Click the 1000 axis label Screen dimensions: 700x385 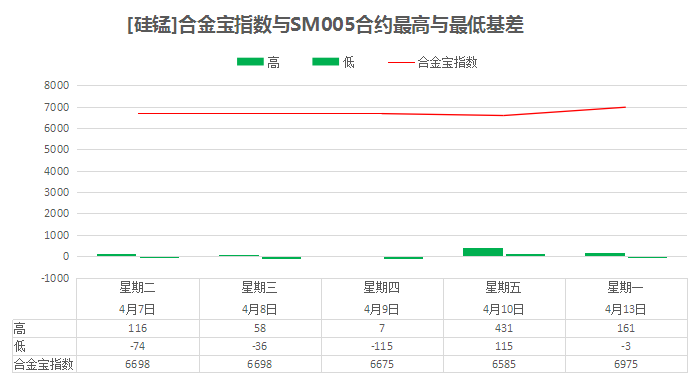coord(57,235)
